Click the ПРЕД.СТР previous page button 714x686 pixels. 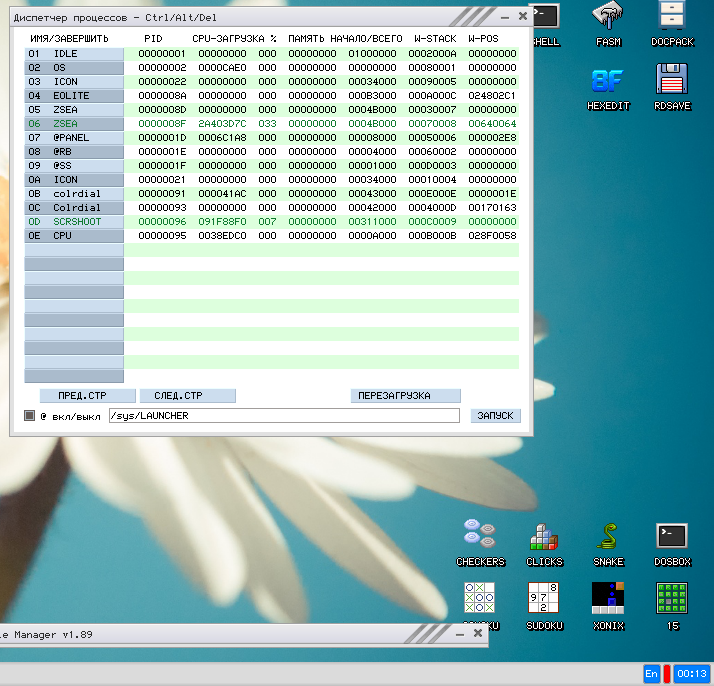(x=81, y=396)
